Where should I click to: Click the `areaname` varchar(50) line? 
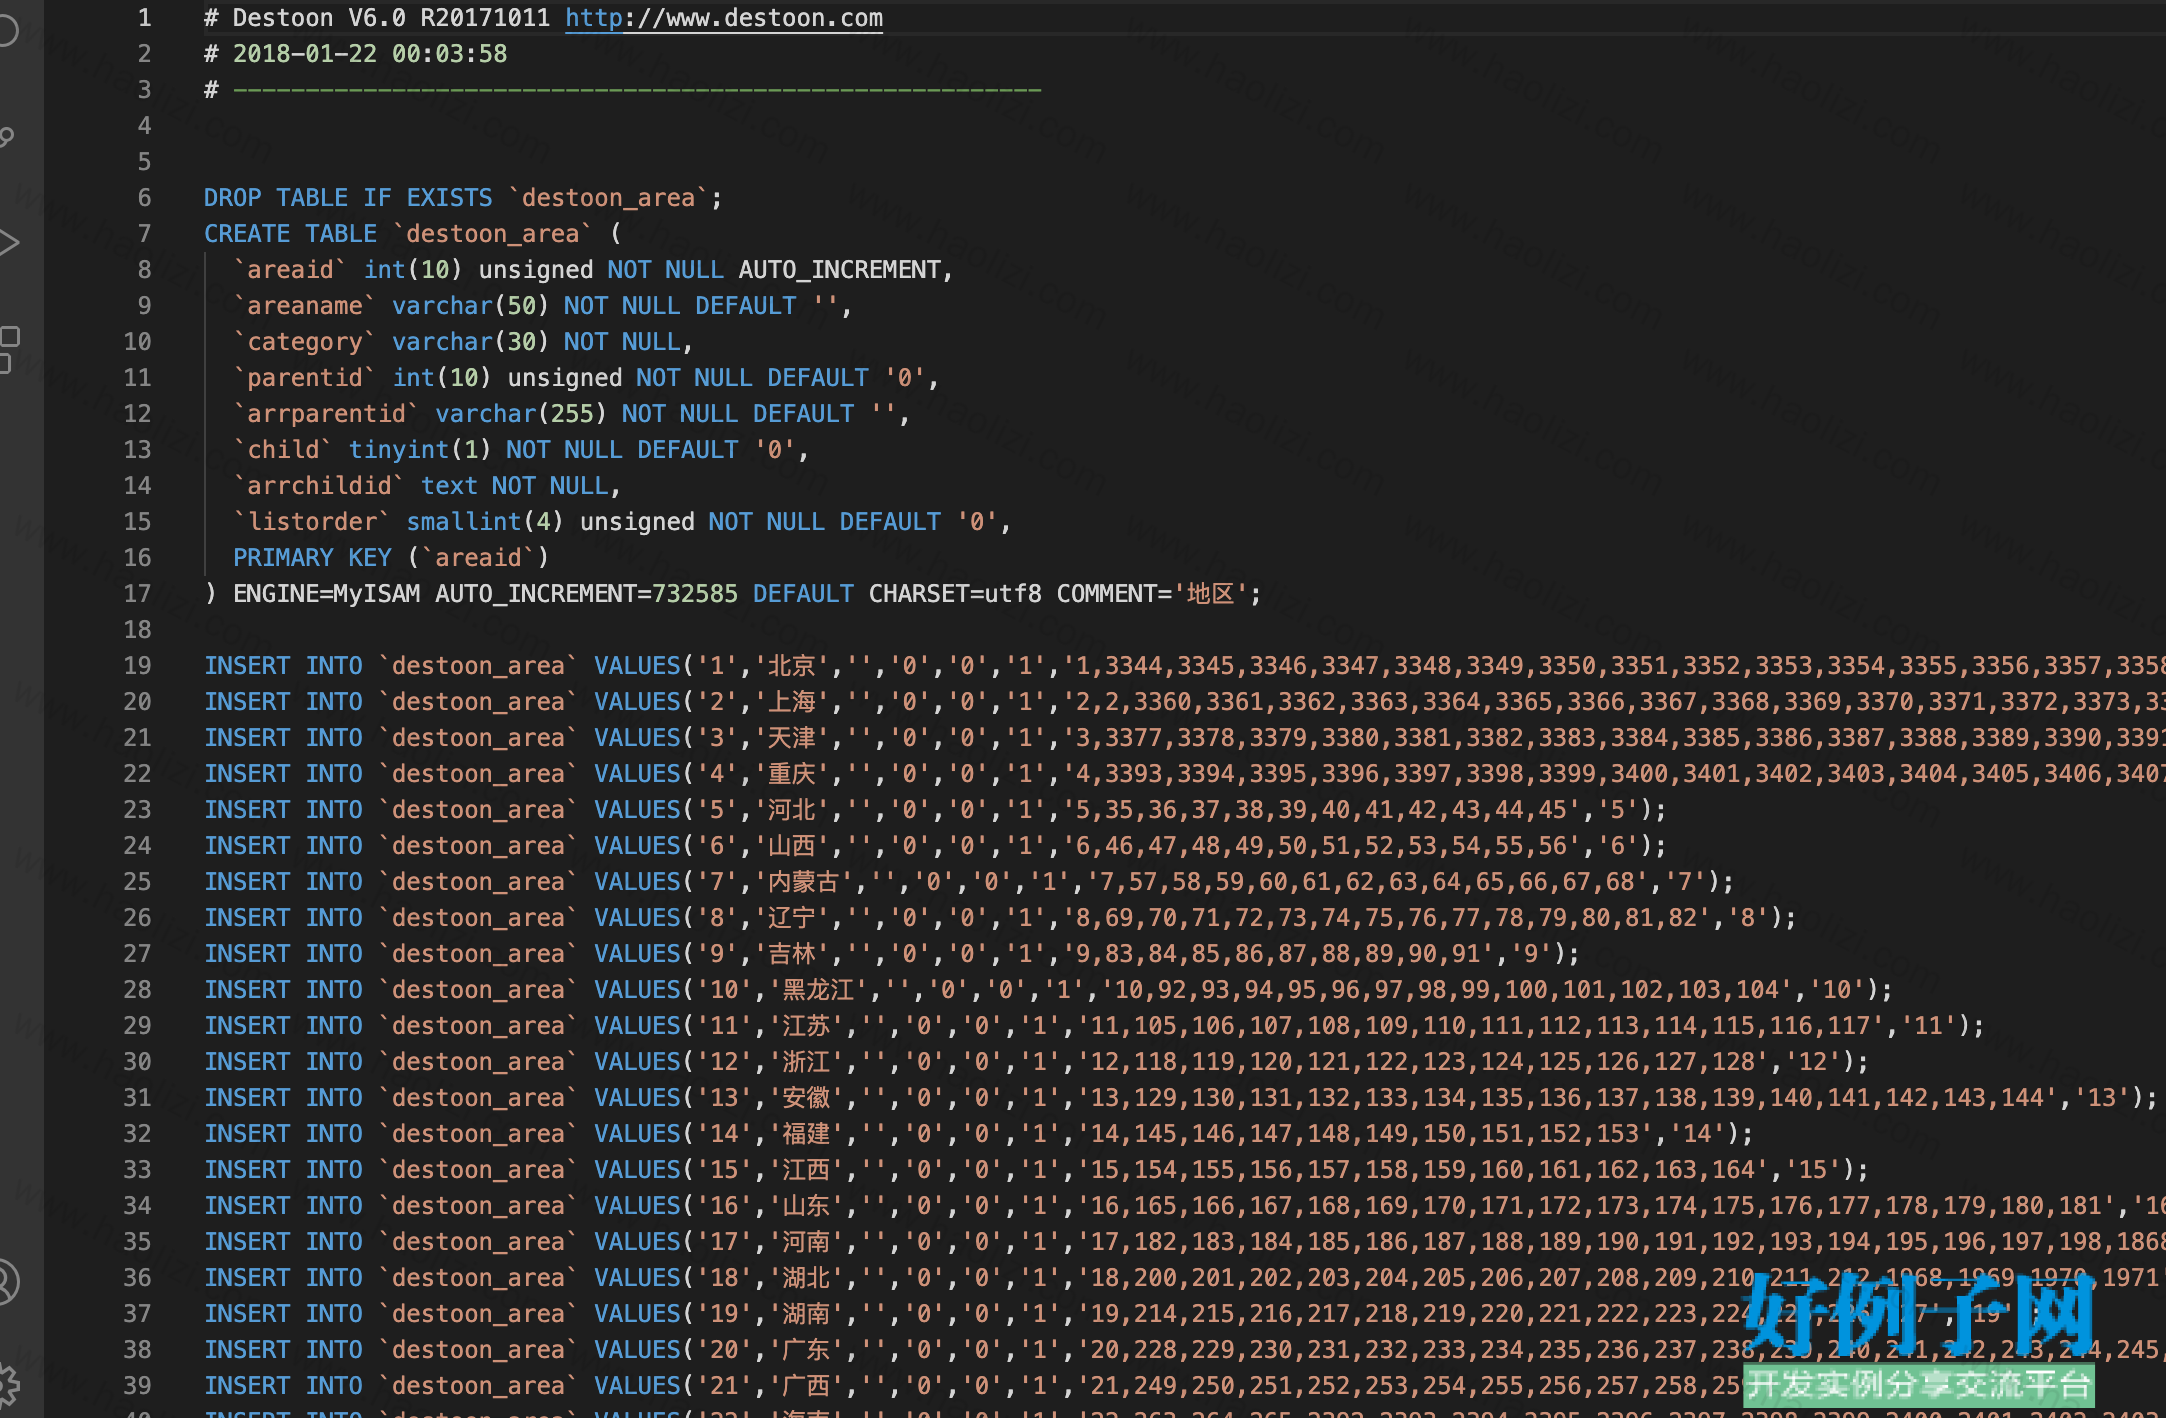click(542, 306)
